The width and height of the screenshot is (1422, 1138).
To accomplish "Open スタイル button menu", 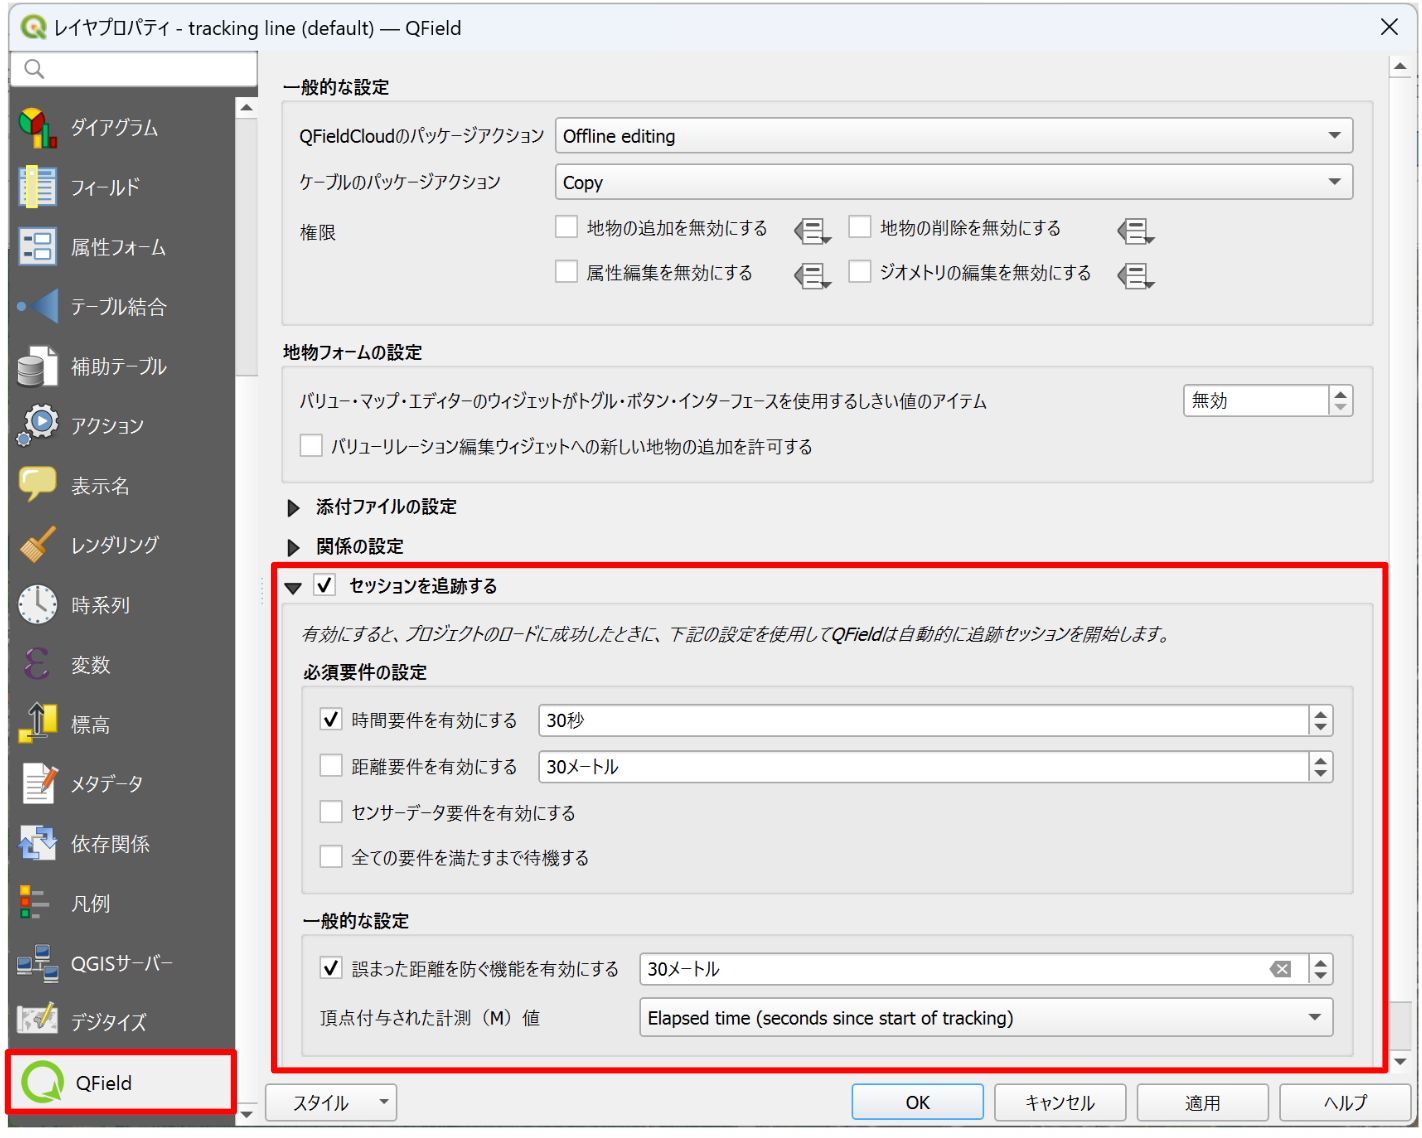I will click(x=331, y=1103).
